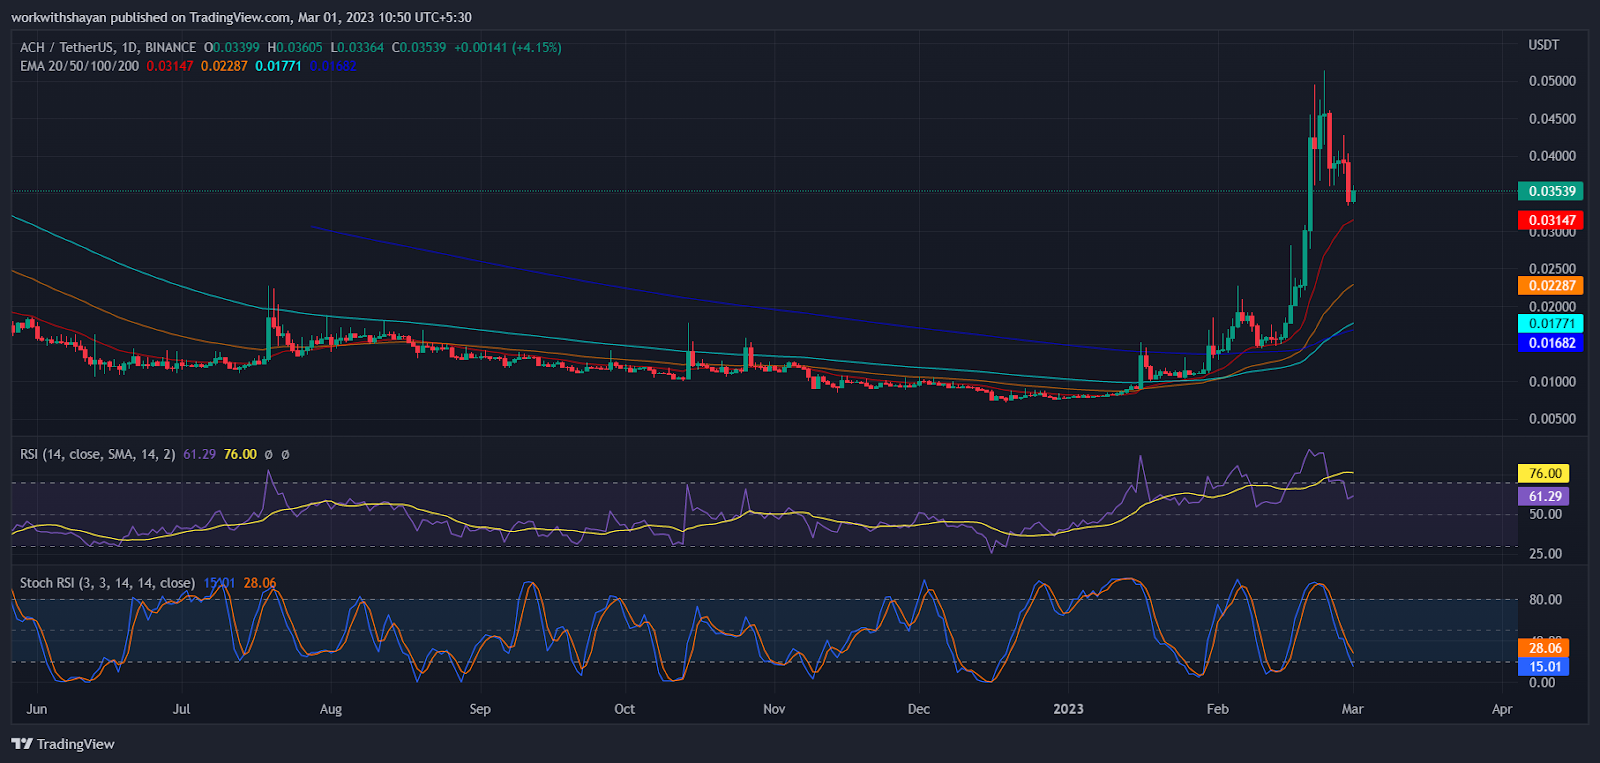Click the change value +0.00141 (+4.15%)

point(508,47)
